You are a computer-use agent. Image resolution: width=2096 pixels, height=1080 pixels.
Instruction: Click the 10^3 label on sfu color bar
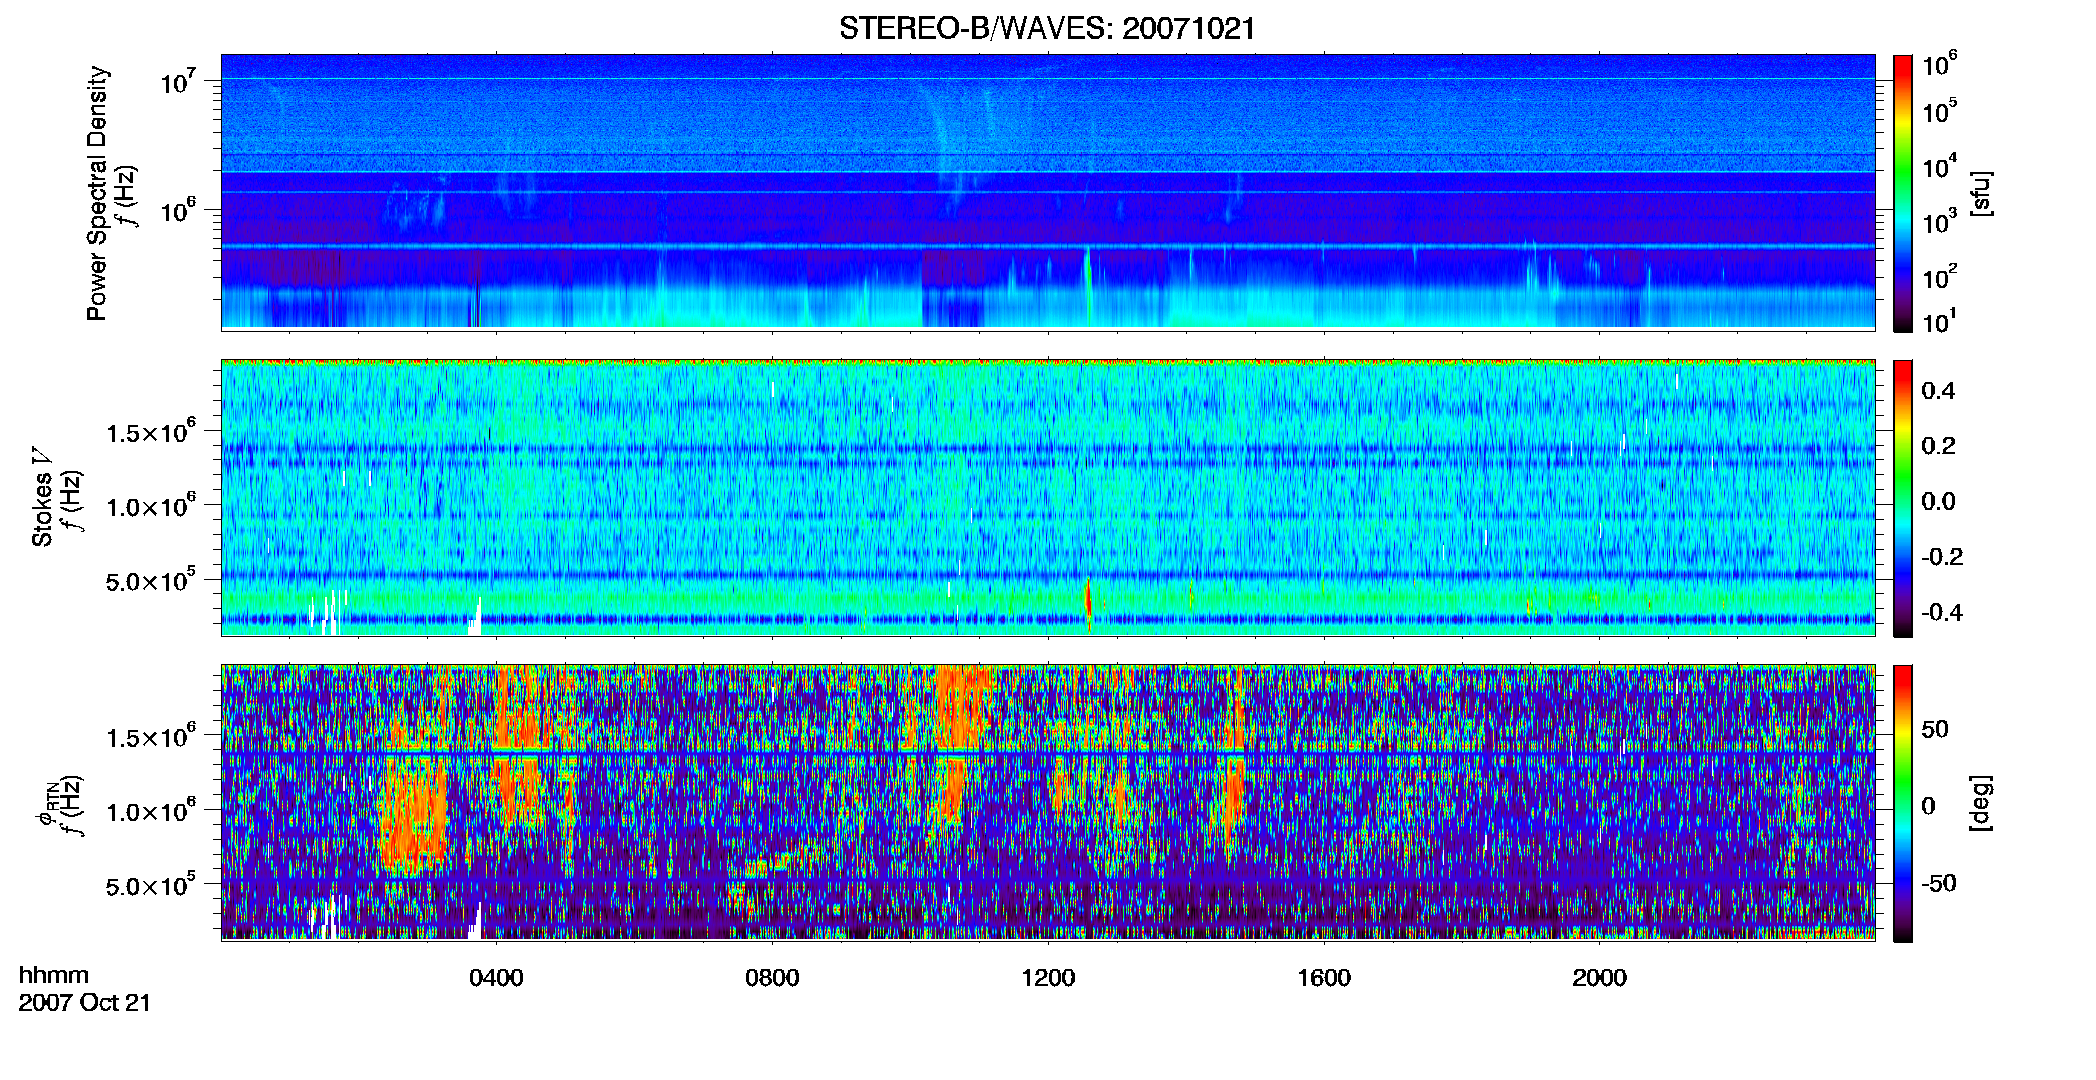[x=1939, y=222]
